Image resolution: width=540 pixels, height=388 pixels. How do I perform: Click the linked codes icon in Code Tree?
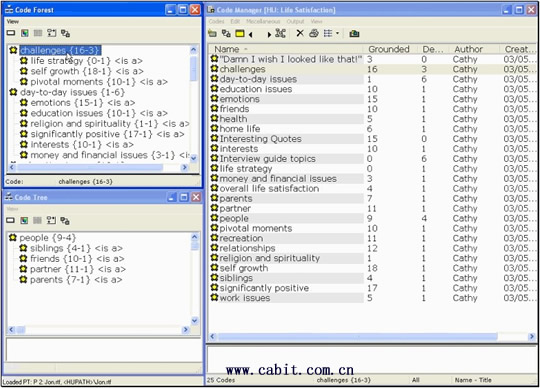[65, 220]
